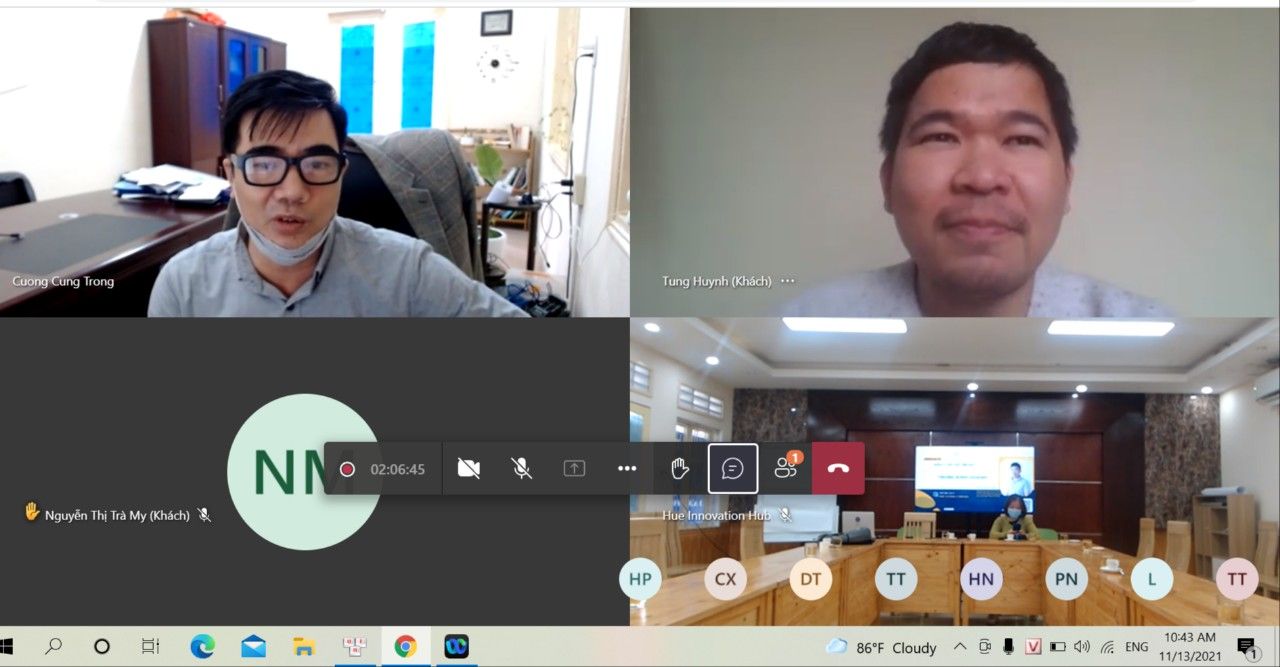Raise your hand in the meeting
This screenshot has height=667, width=1280.
tap(680, 469)
